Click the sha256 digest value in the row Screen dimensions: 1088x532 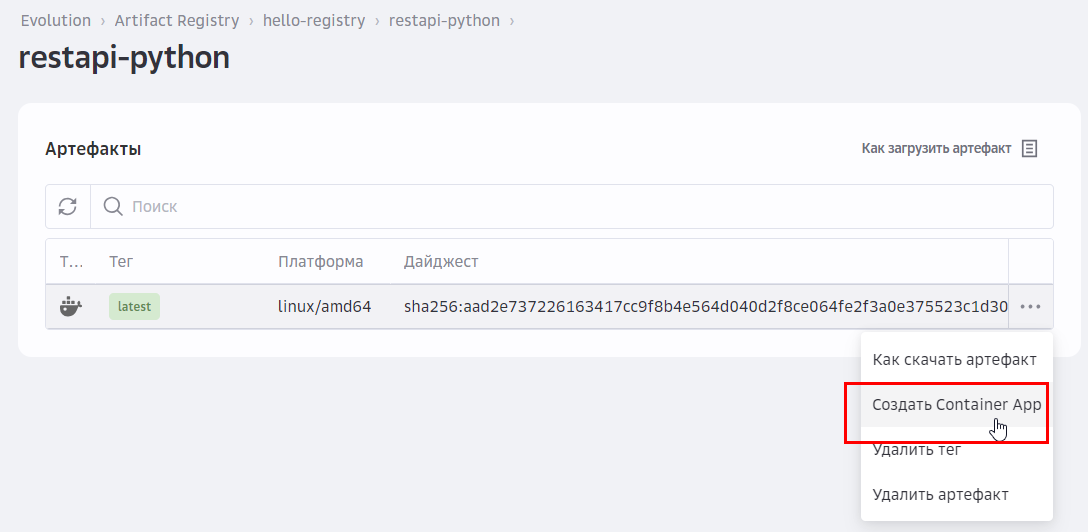click(705, 307)
